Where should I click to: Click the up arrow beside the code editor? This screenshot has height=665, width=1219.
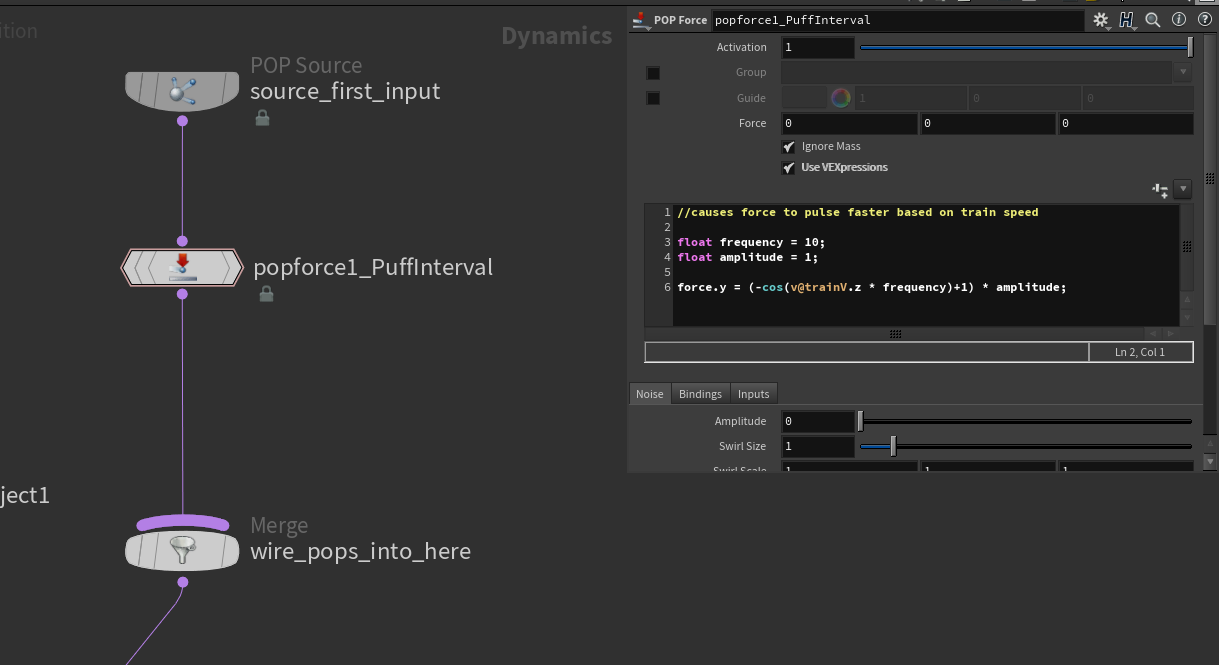pyautogui.click(x=1187, y=299)
